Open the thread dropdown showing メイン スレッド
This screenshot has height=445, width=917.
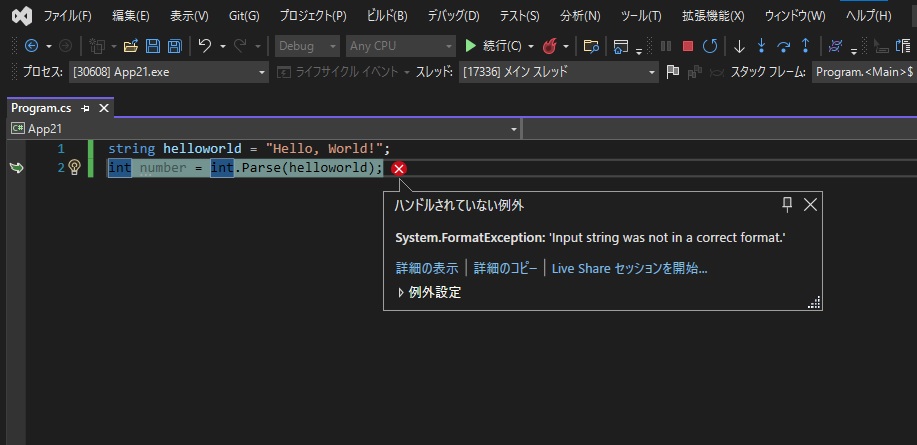click(x=558, y=72)
